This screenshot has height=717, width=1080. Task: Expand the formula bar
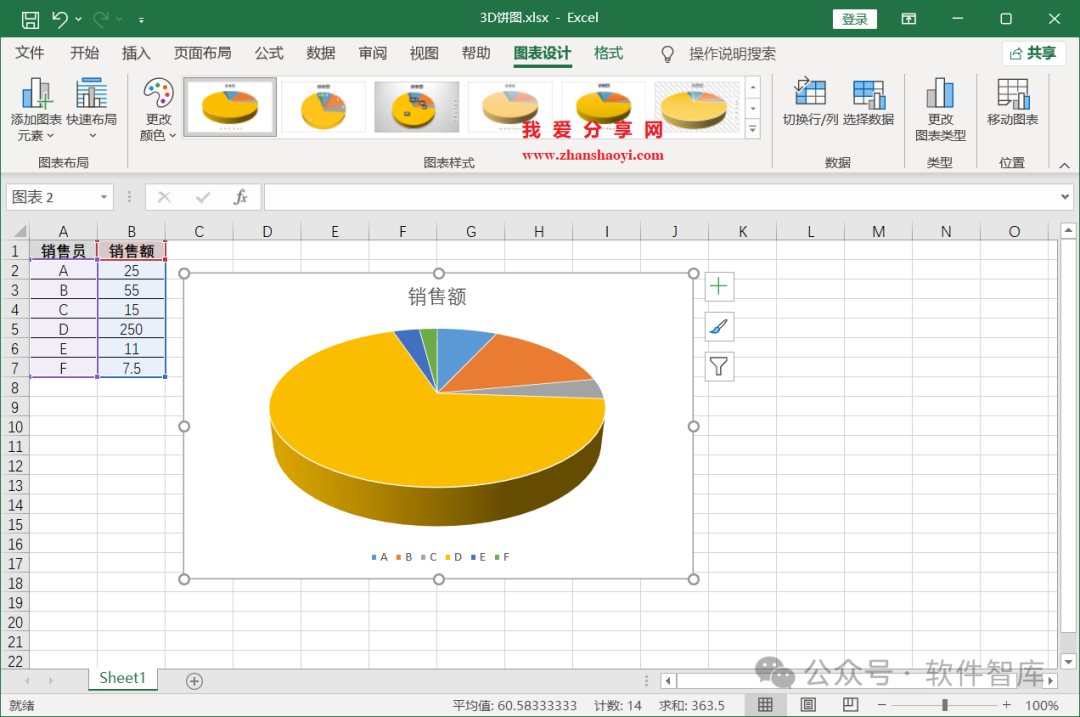[x=1065, y=198]
